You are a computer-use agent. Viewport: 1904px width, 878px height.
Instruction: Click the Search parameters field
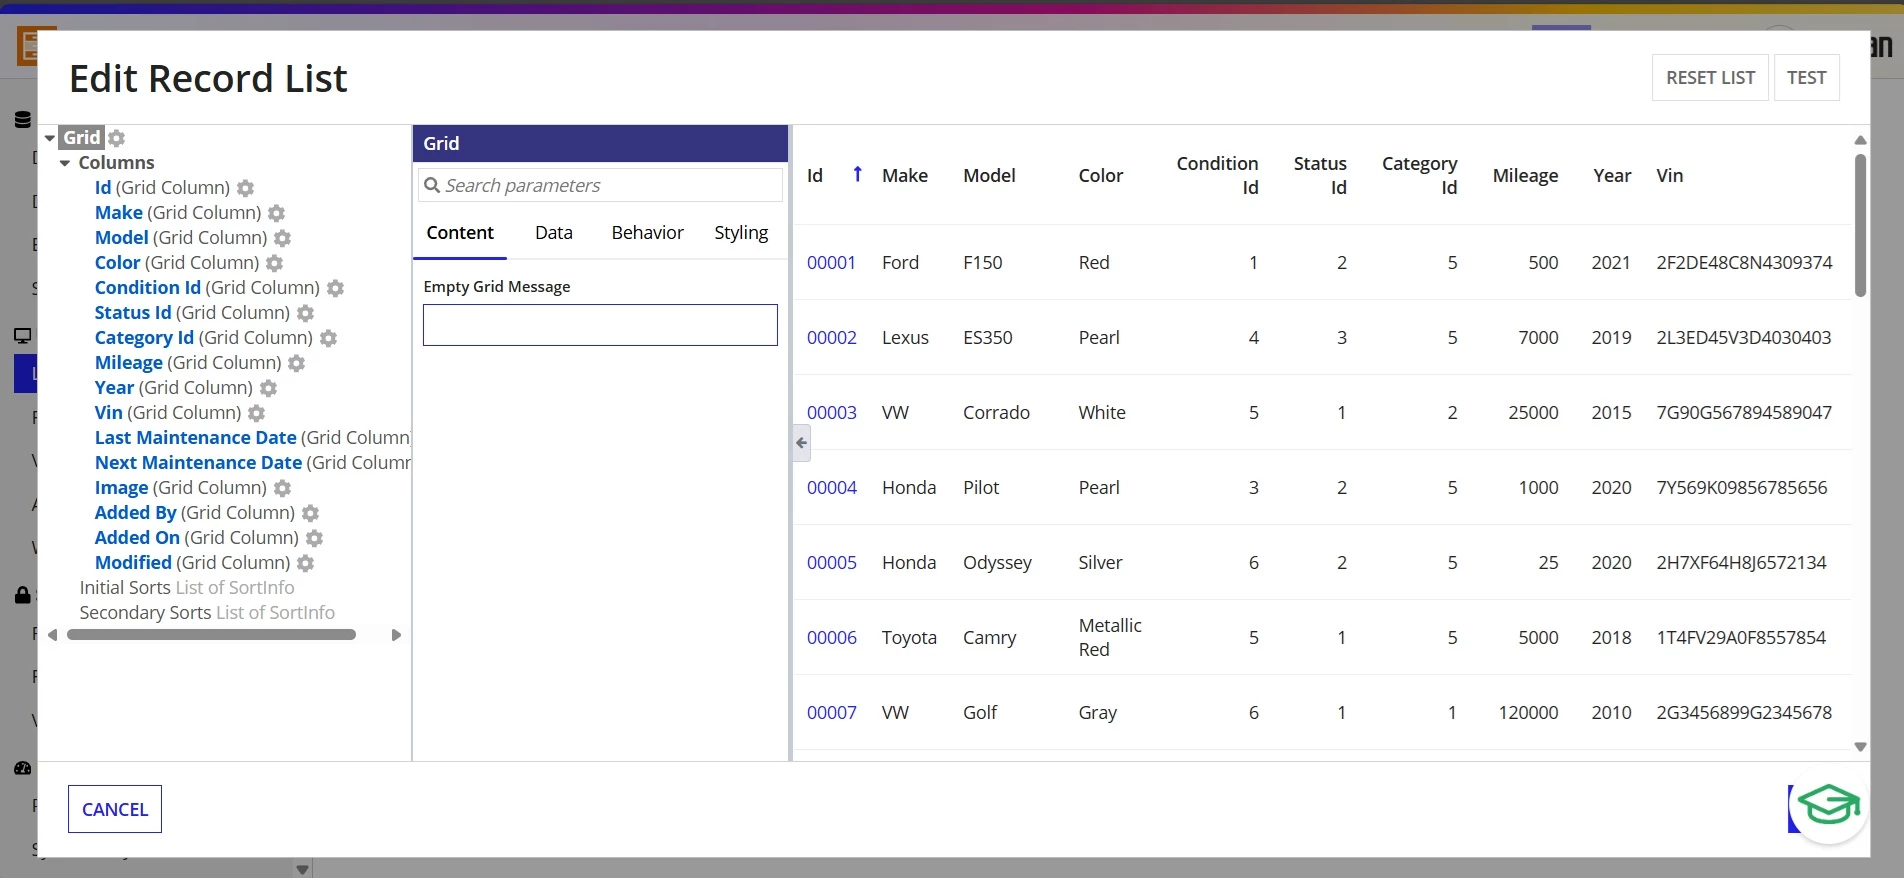pos(600,185)
